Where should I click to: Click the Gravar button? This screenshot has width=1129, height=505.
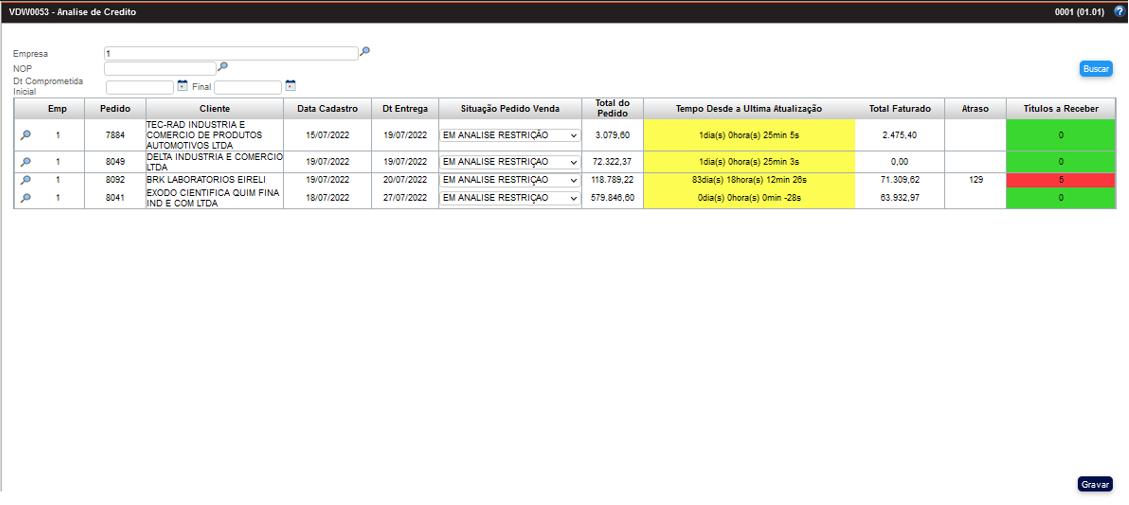point(1095,484)
